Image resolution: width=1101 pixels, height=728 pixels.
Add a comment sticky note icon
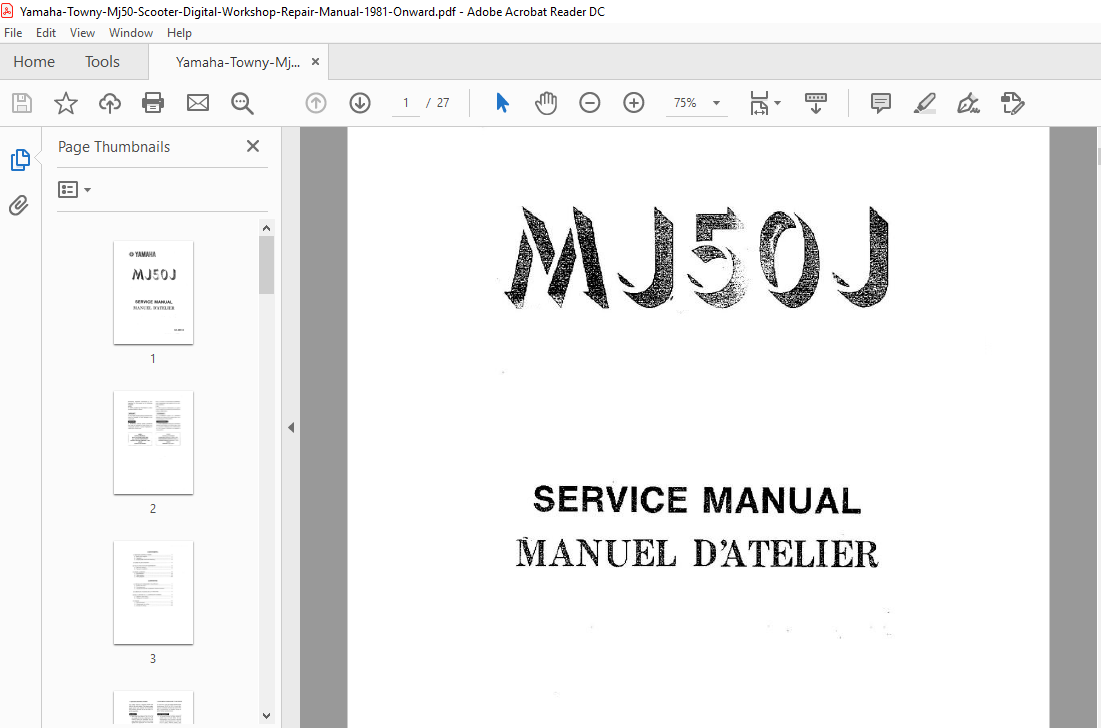[881, 103]
